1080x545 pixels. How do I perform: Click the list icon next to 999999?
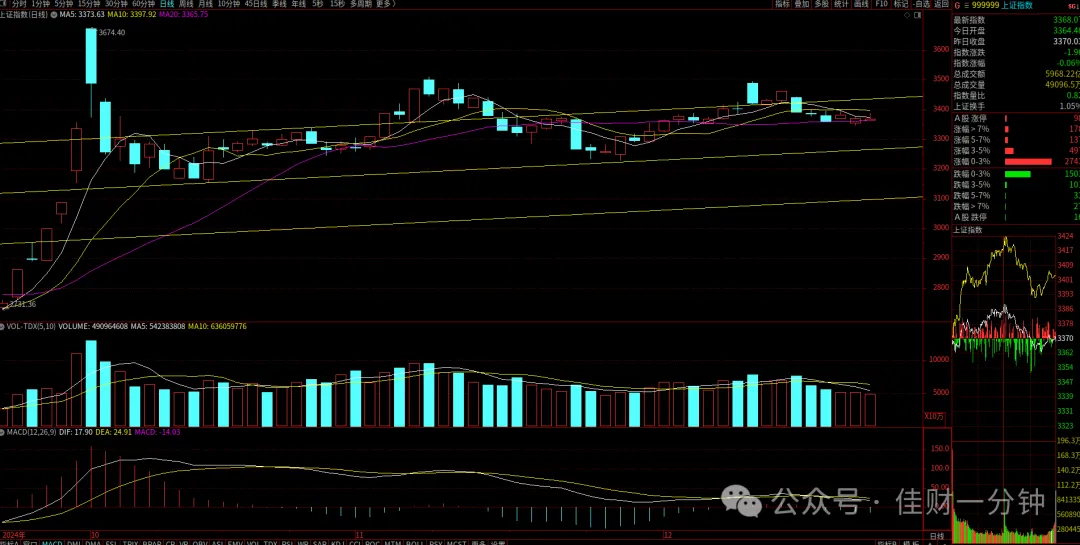966,5
